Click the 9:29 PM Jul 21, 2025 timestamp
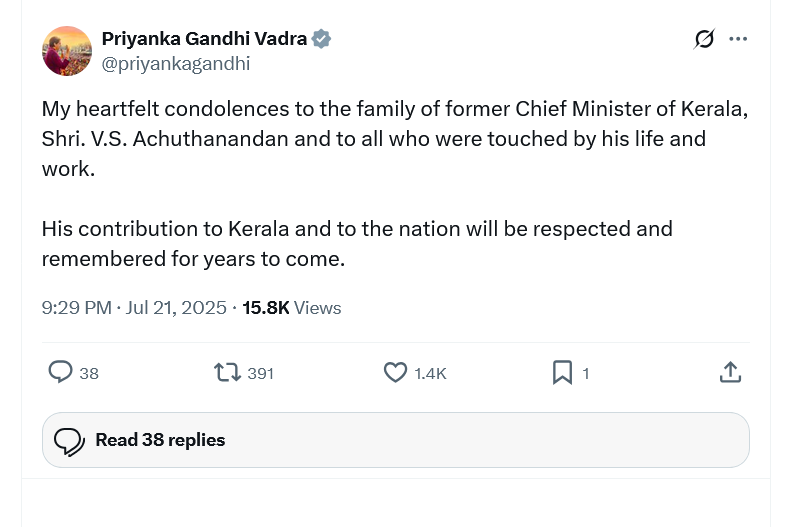Screen dimensions: 790x527 point(134,308)
